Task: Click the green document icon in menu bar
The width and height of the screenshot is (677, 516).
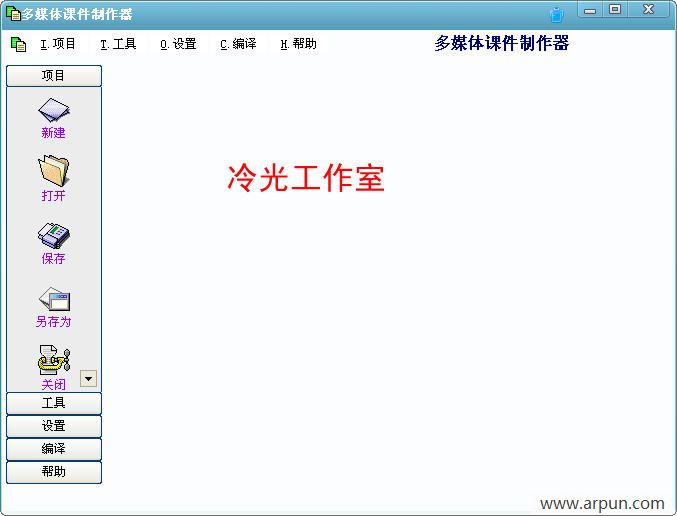Action: click(18, 44)
